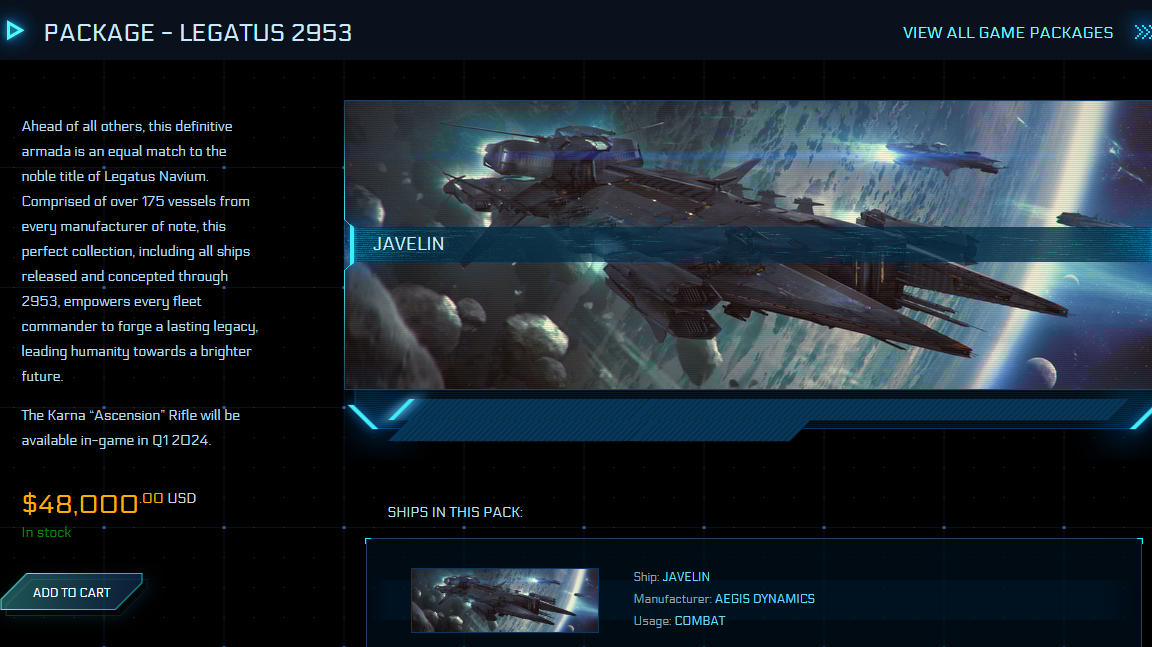Click the cyan bracket accent beside JAVELIN label
The height and width of the screenshot is (647, 1152).
[x=351, y=244]
